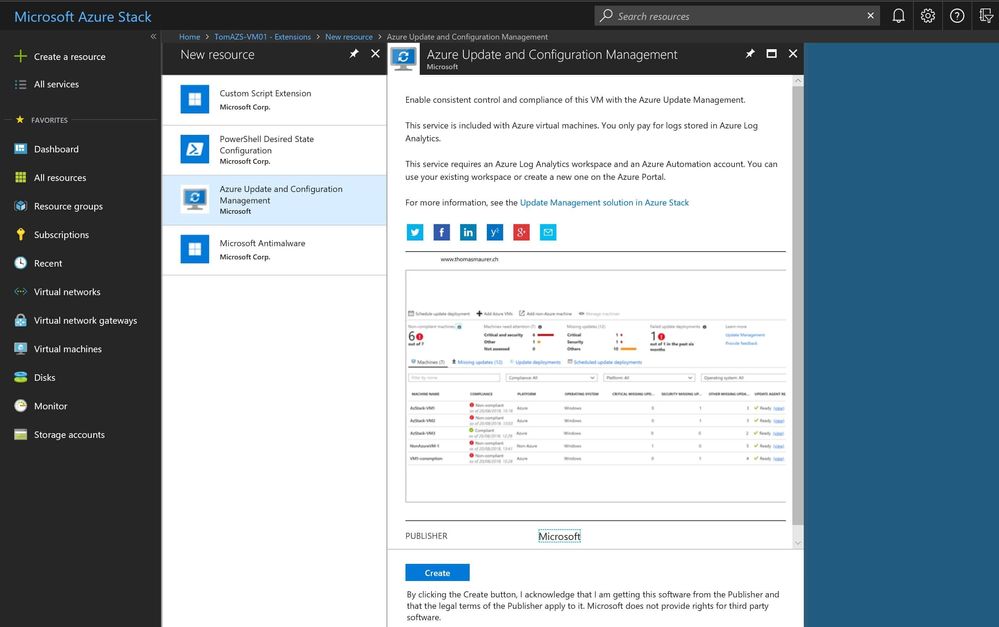The width and height of the screenshot is (999, 627).
Task: Collapse the left sidebar with double chevron
Action: coord(153,36)
